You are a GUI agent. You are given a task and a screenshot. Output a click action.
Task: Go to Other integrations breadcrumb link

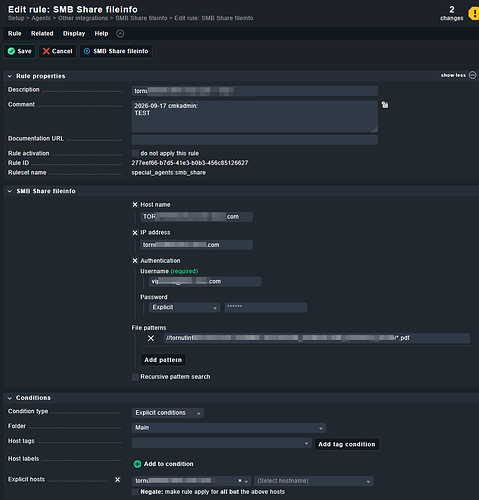(x=83, y=18)
